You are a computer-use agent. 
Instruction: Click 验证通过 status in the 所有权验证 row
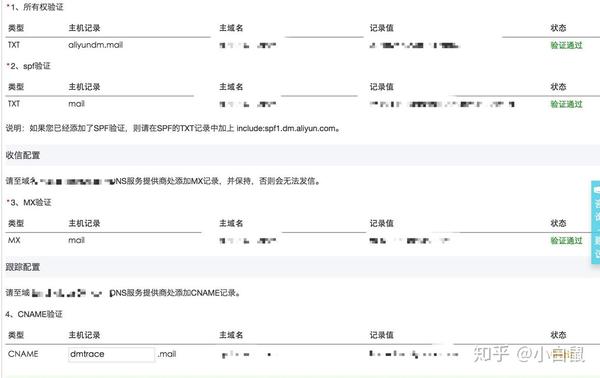pos(566,45)
